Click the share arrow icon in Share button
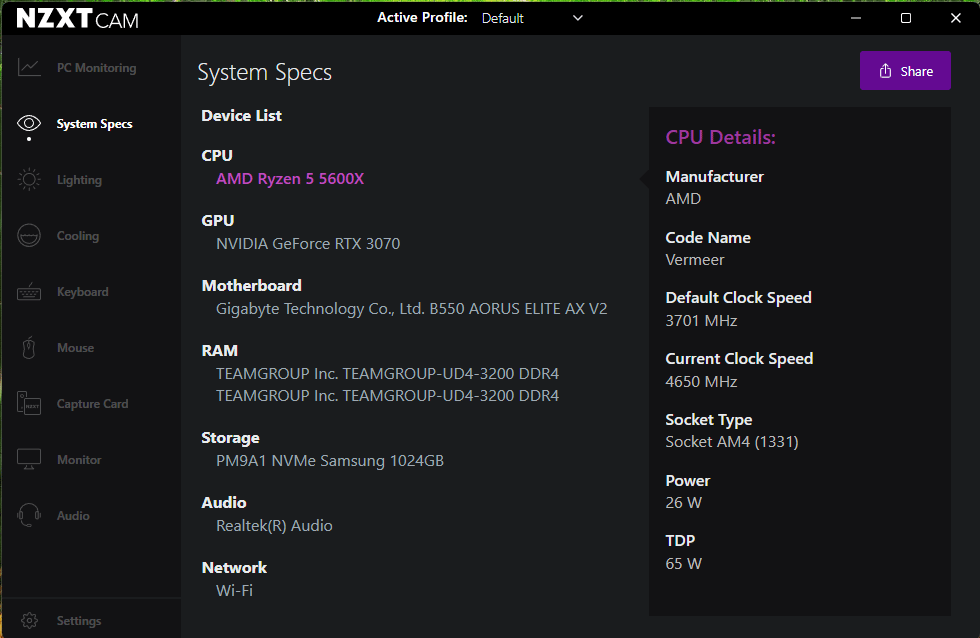The width and height of the screenshot is (980, 638). point(885,71)
